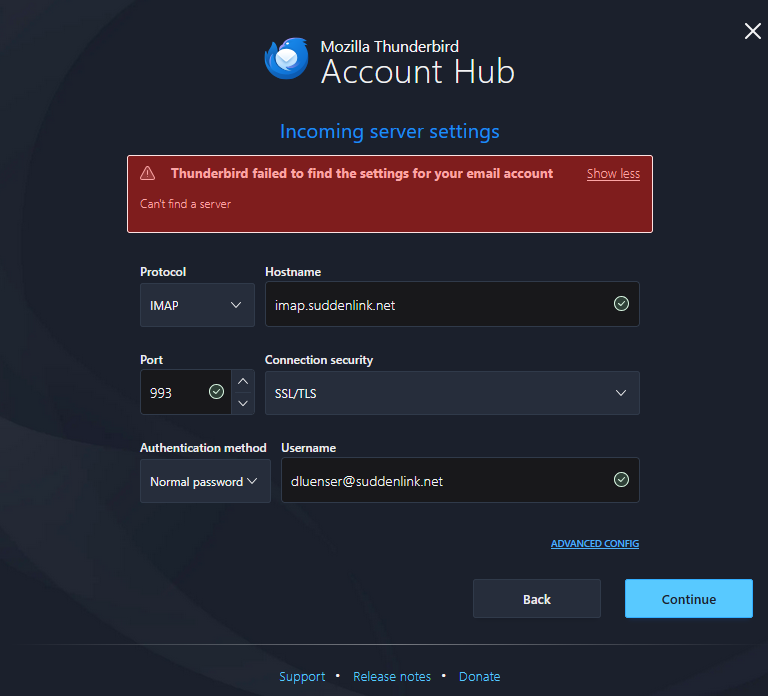Click the "Connection security" label
The width and height of the screenshot is (768, 696).
coord(319,360)
